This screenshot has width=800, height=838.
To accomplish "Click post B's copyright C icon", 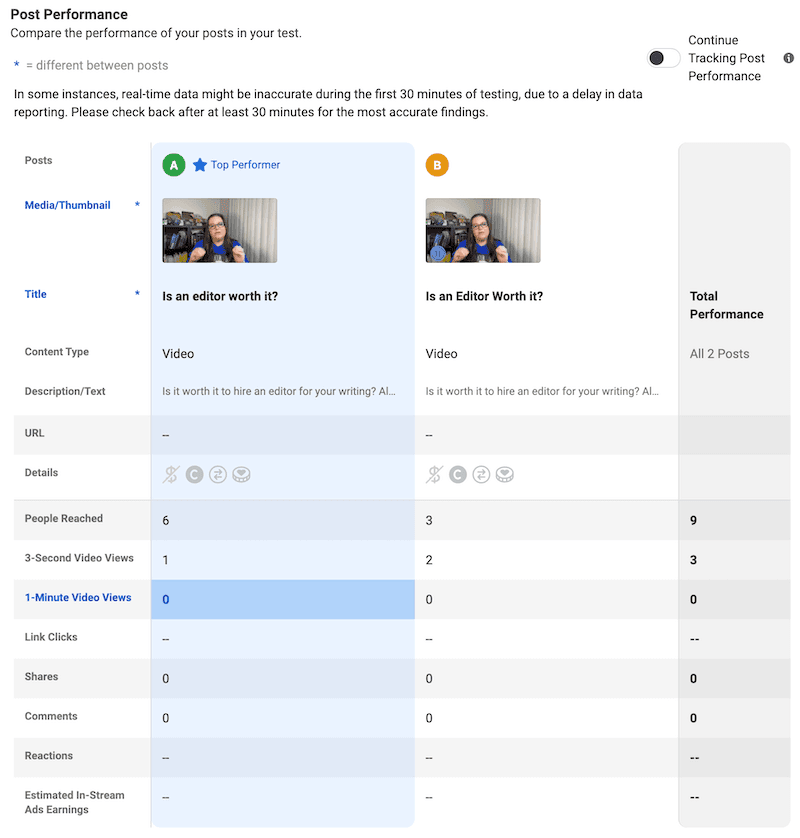I will pyautogui.click(x=458, y=475).
